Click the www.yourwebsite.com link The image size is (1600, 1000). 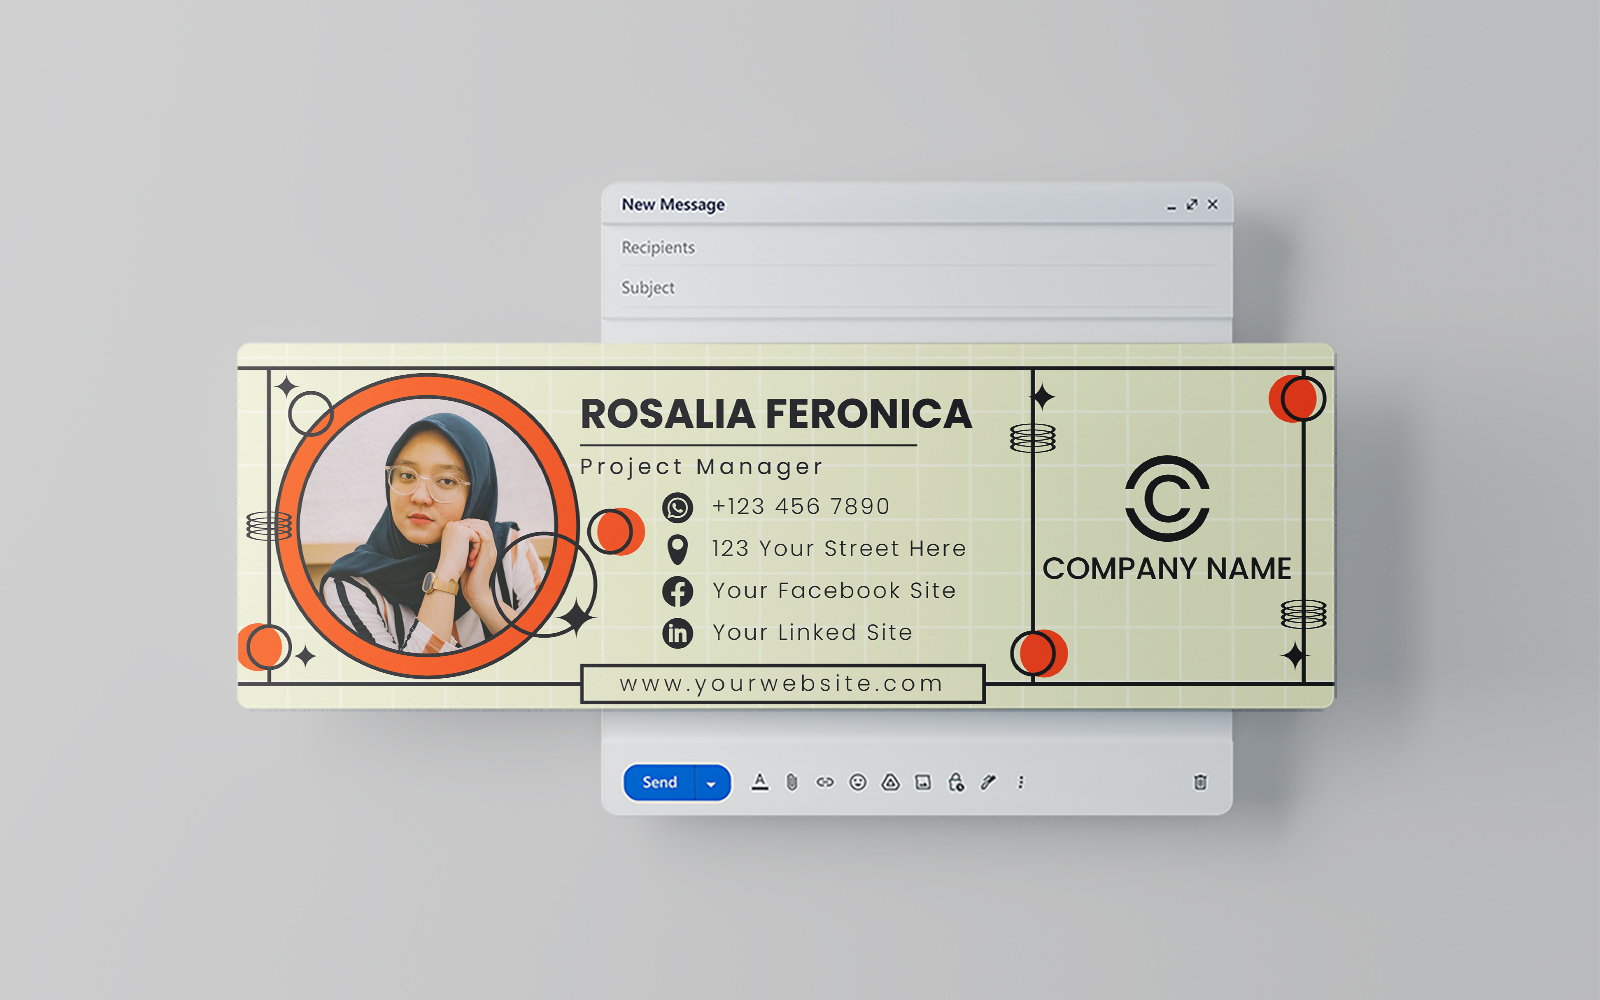tap(782, 684)
